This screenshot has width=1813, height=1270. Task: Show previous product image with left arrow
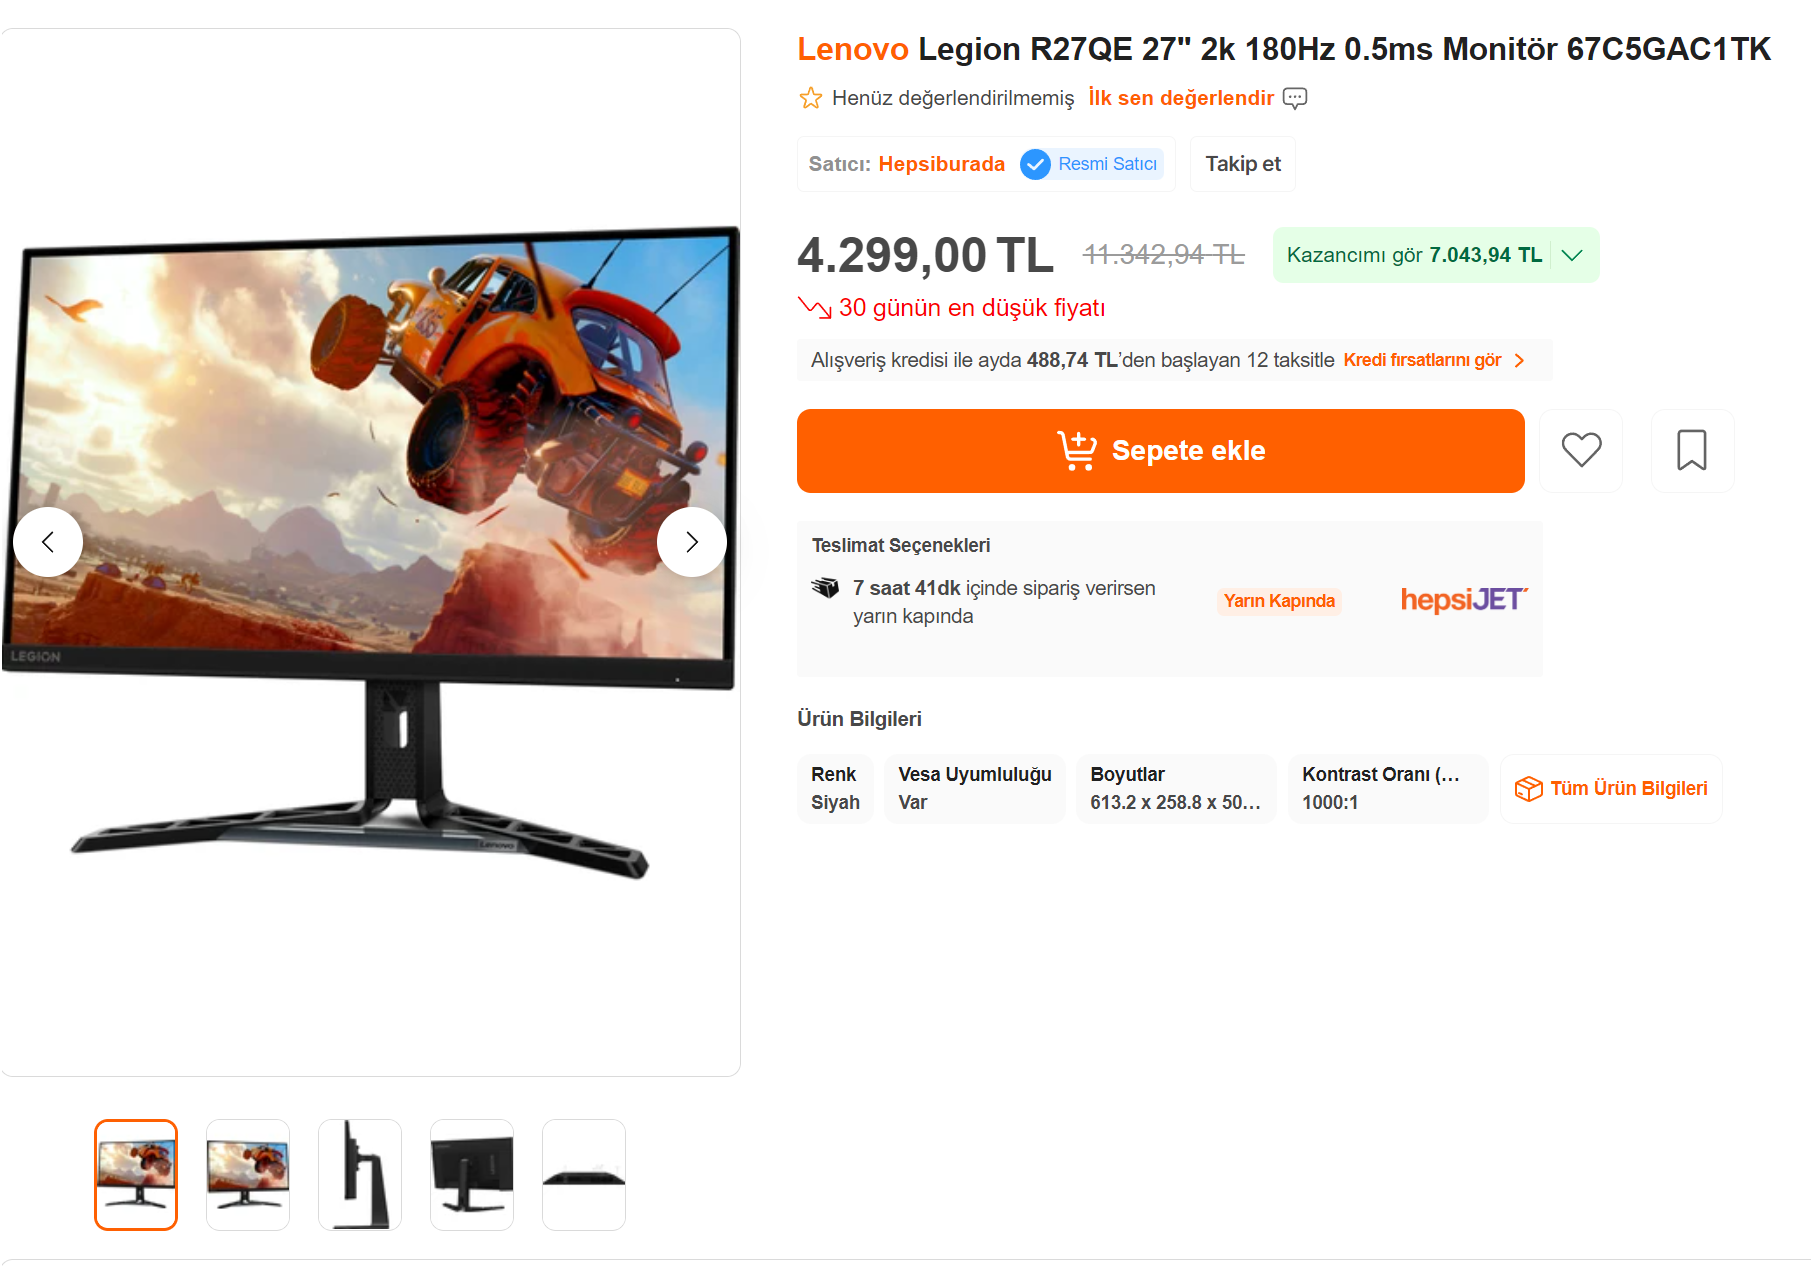pos(48,542)
